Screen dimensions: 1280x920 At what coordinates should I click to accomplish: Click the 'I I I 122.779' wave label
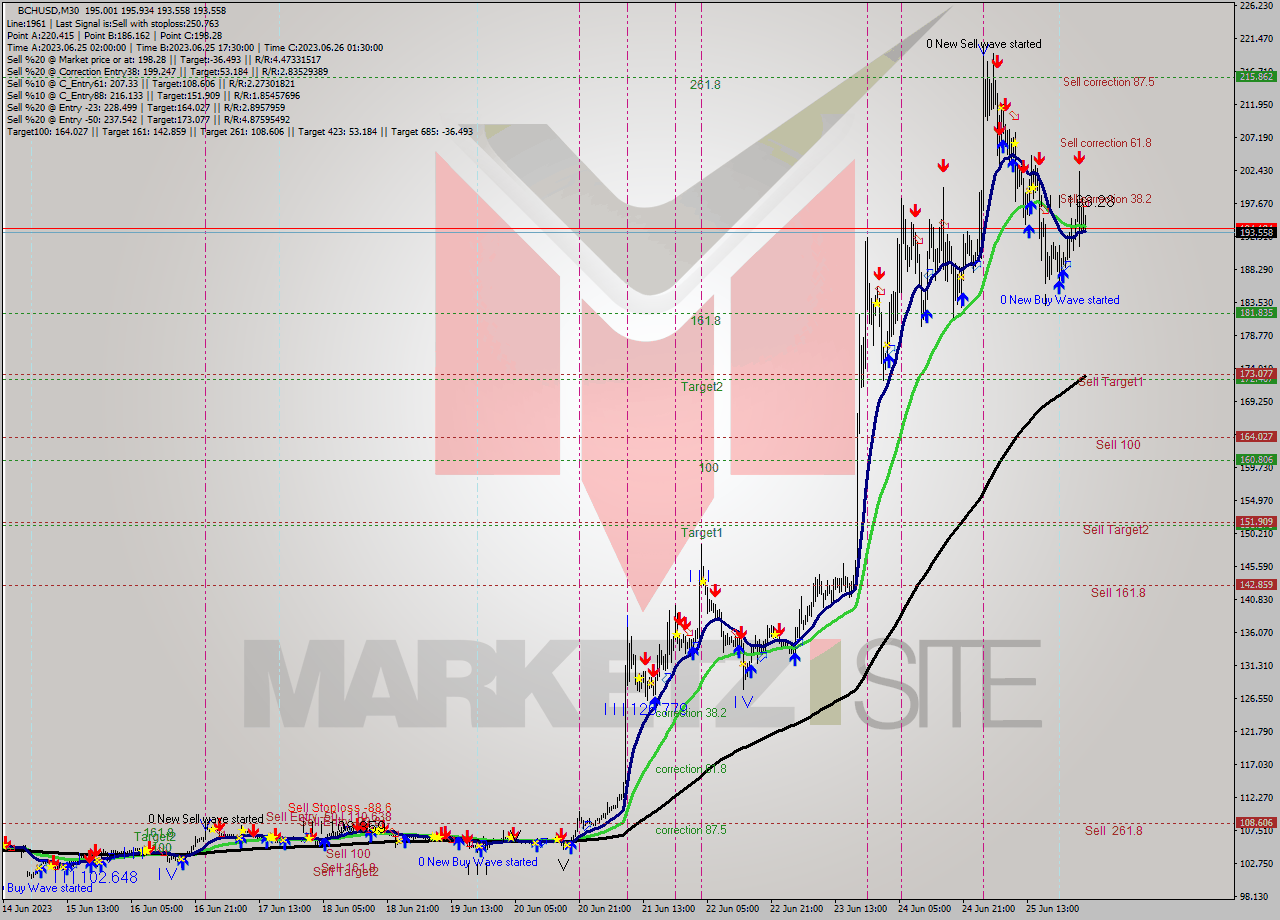click(x=646, y=708)
